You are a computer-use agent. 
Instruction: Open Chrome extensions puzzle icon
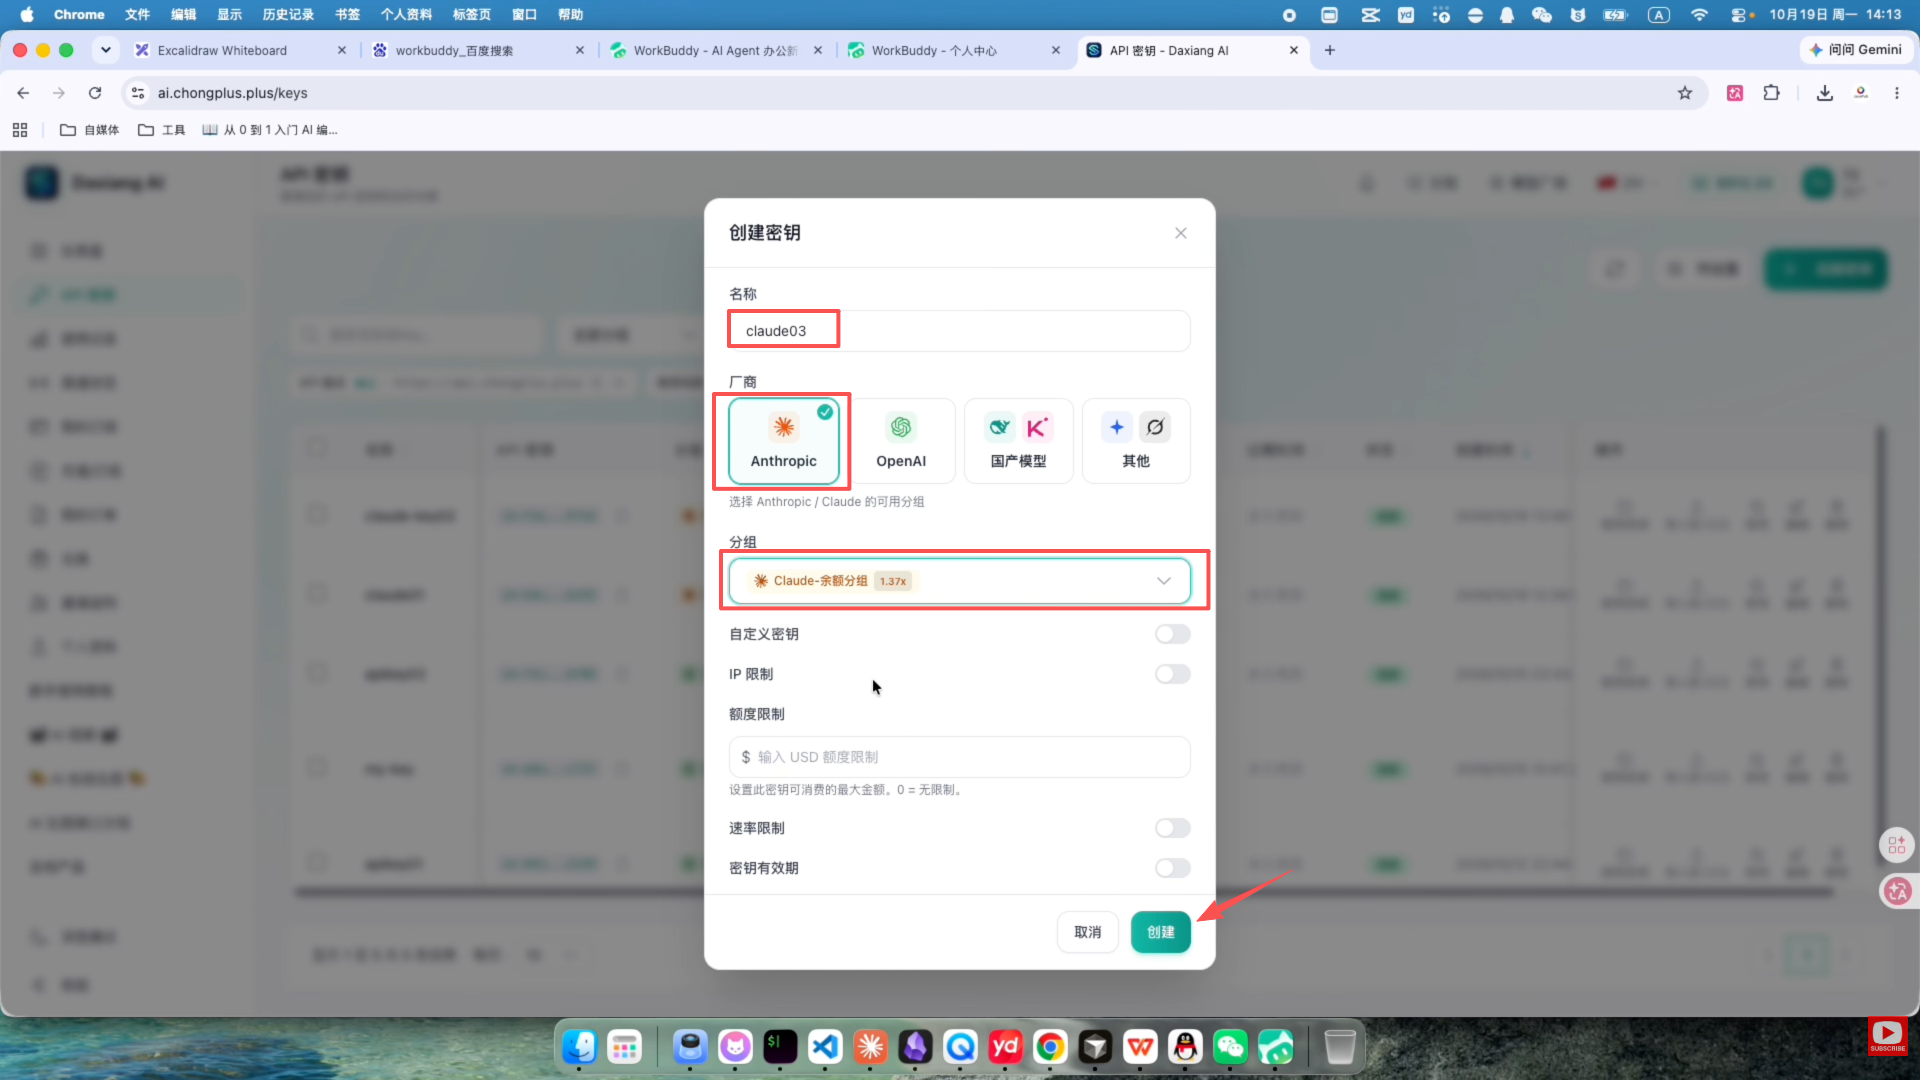click(1771, 93)
